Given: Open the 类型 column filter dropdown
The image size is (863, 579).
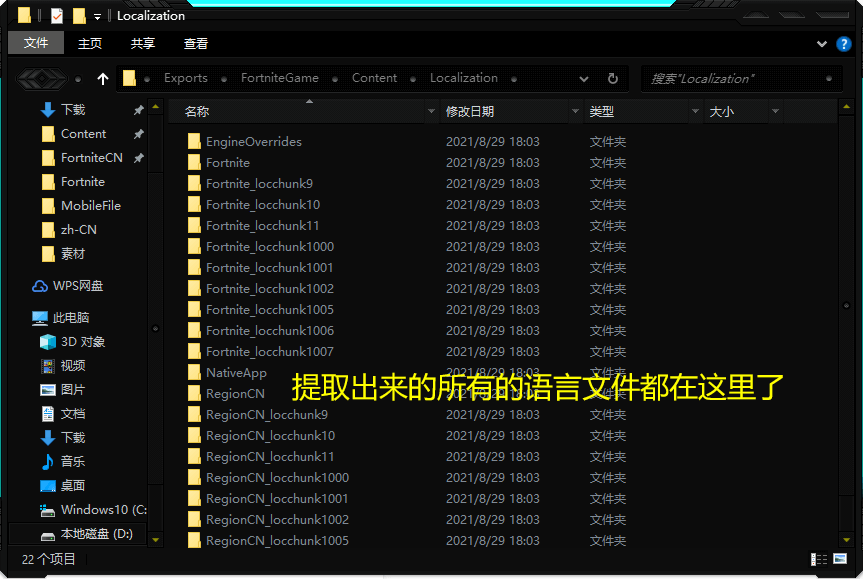Looking at the screenshot, I should [695, 112].
